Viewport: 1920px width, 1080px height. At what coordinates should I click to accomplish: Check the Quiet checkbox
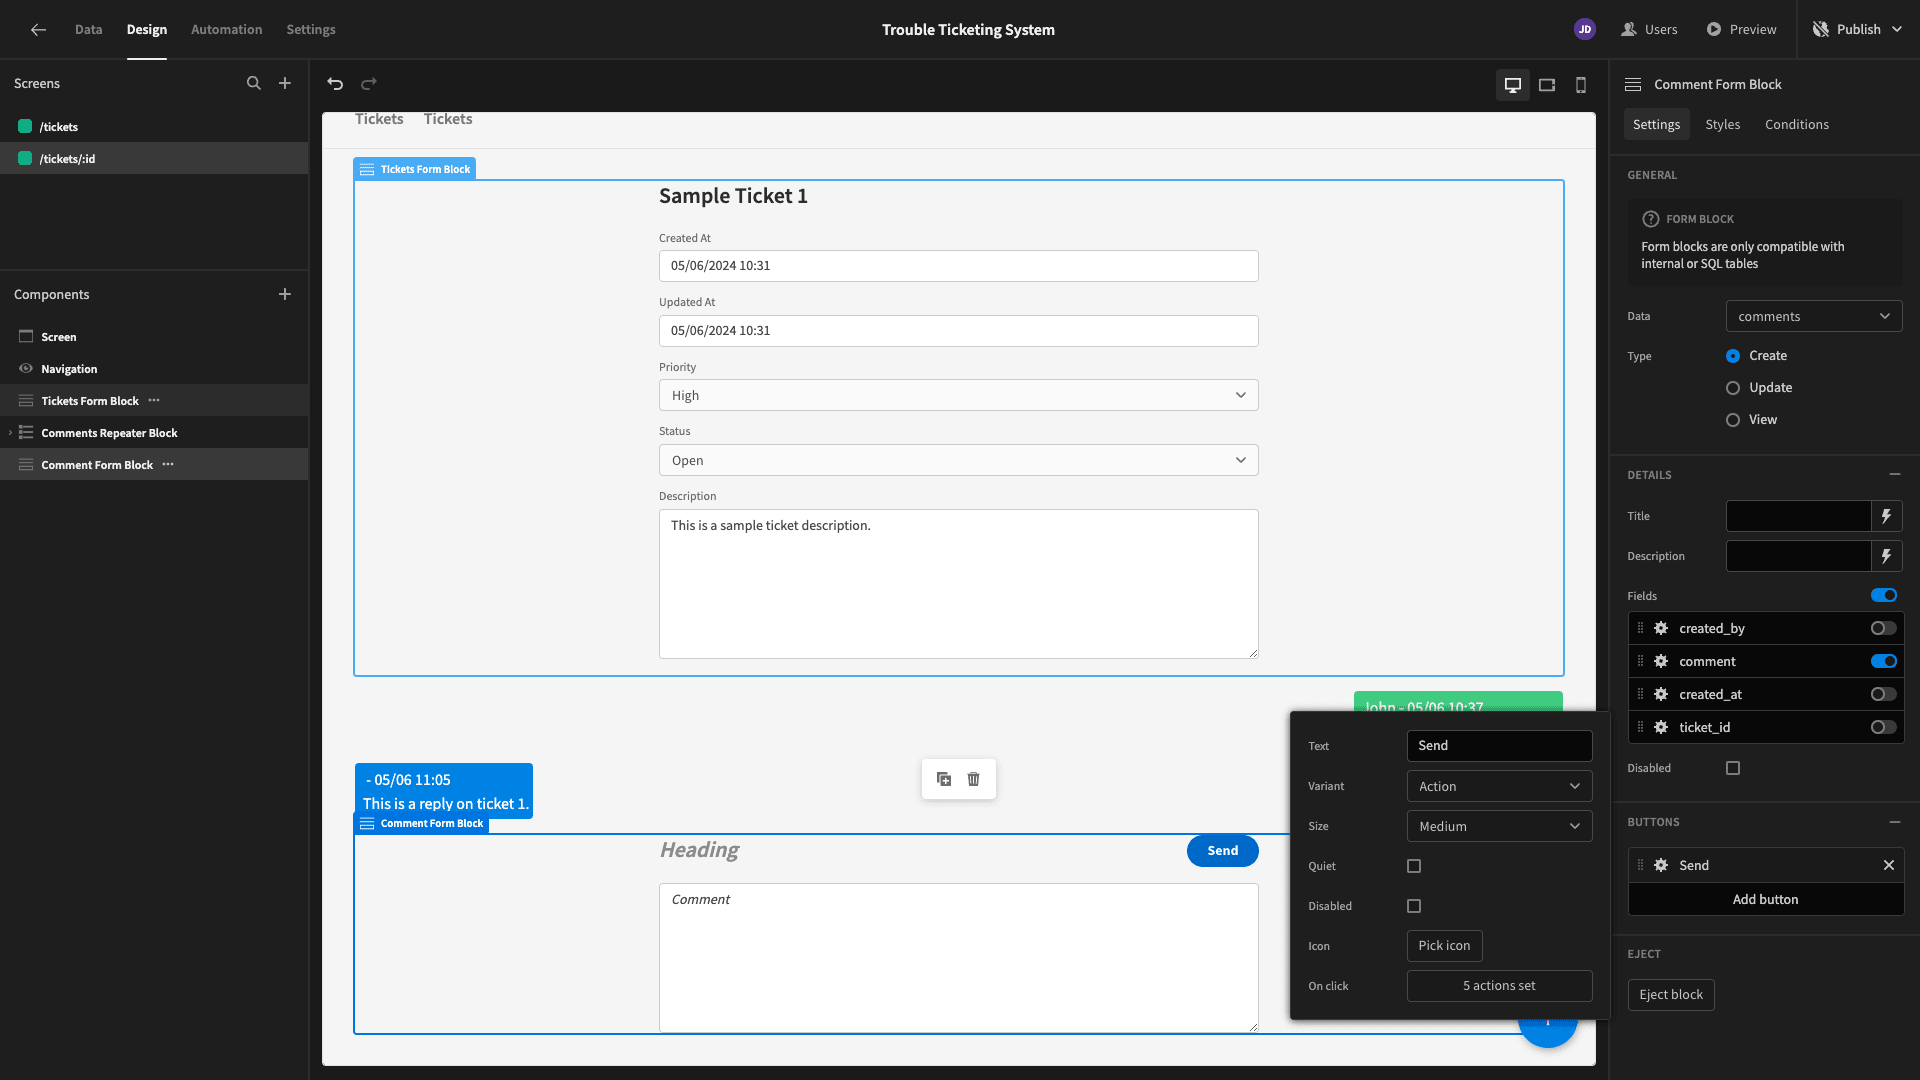tap(1414, 866)
